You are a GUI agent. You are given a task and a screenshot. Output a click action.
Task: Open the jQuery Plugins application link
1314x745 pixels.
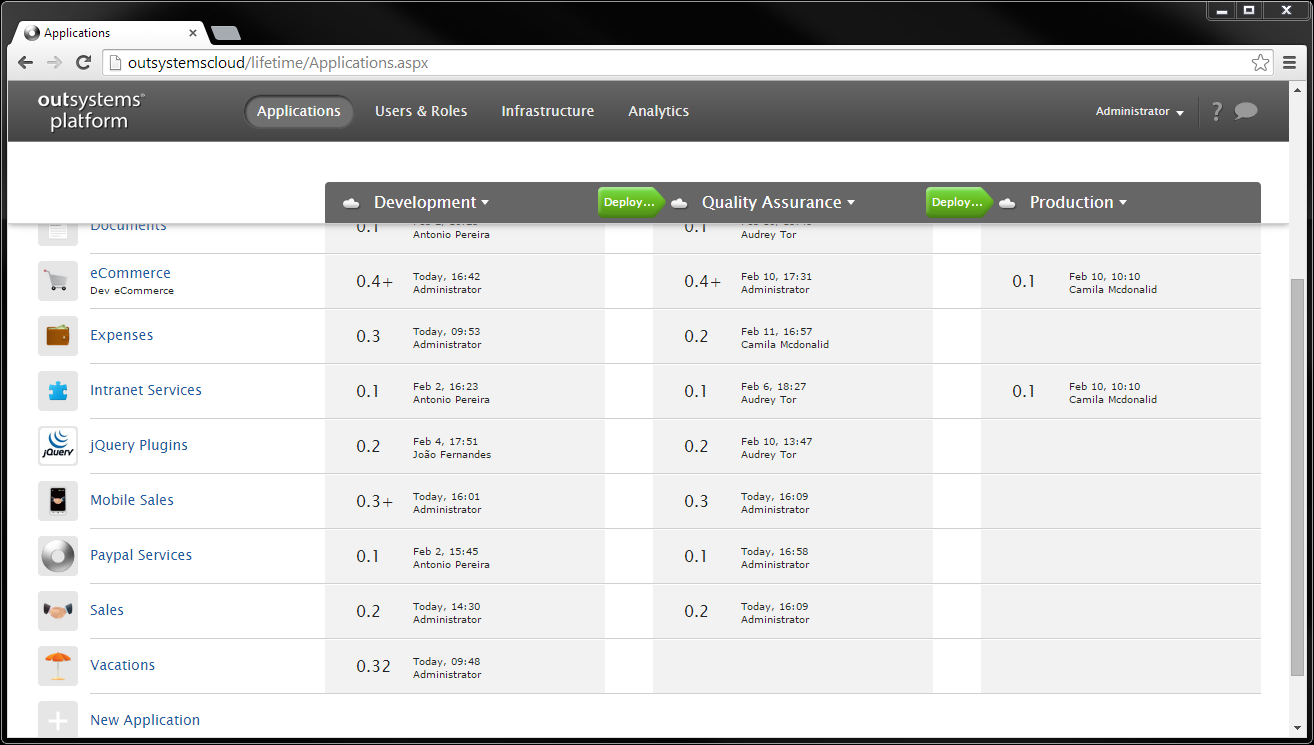(x=139, y=445)
